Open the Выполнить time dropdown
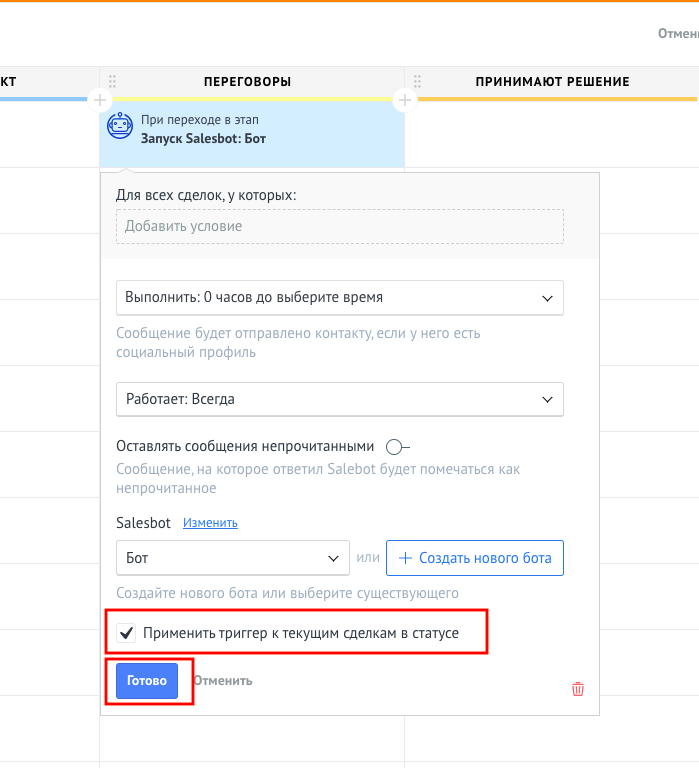This screenshot has height=768, width=699. (x=339, y=298)
